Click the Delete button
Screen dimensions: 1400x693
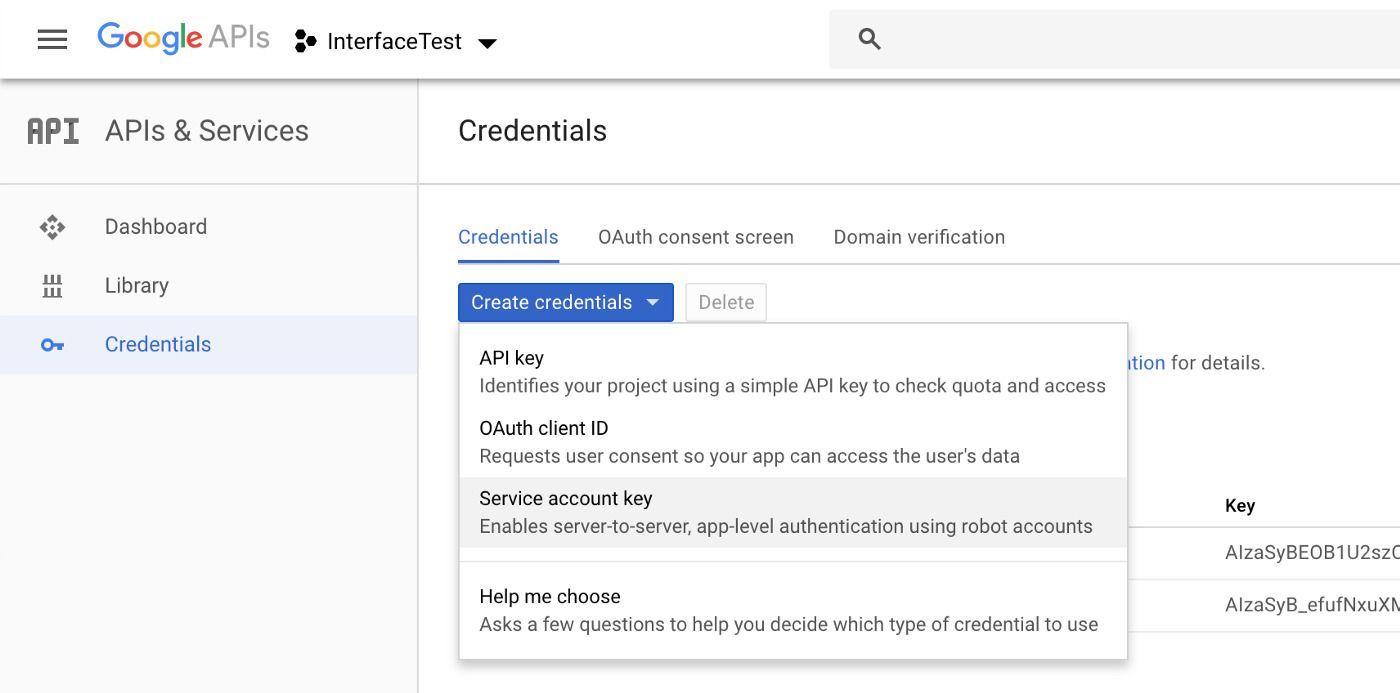pyautogui.click(x=726, y=302)
